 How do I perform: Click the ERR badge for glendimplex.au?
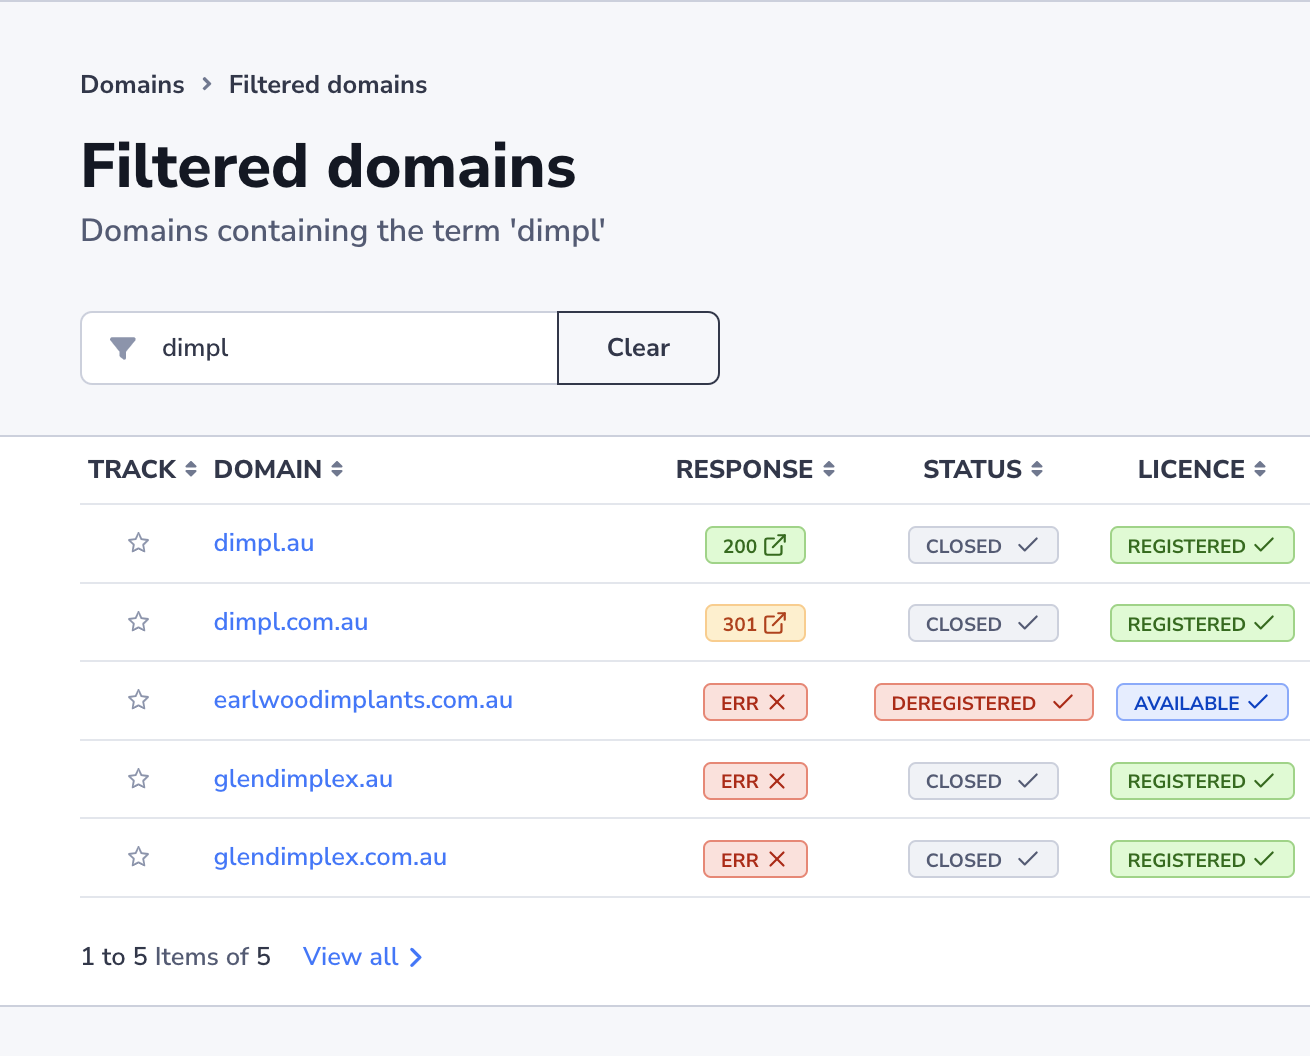755,781
